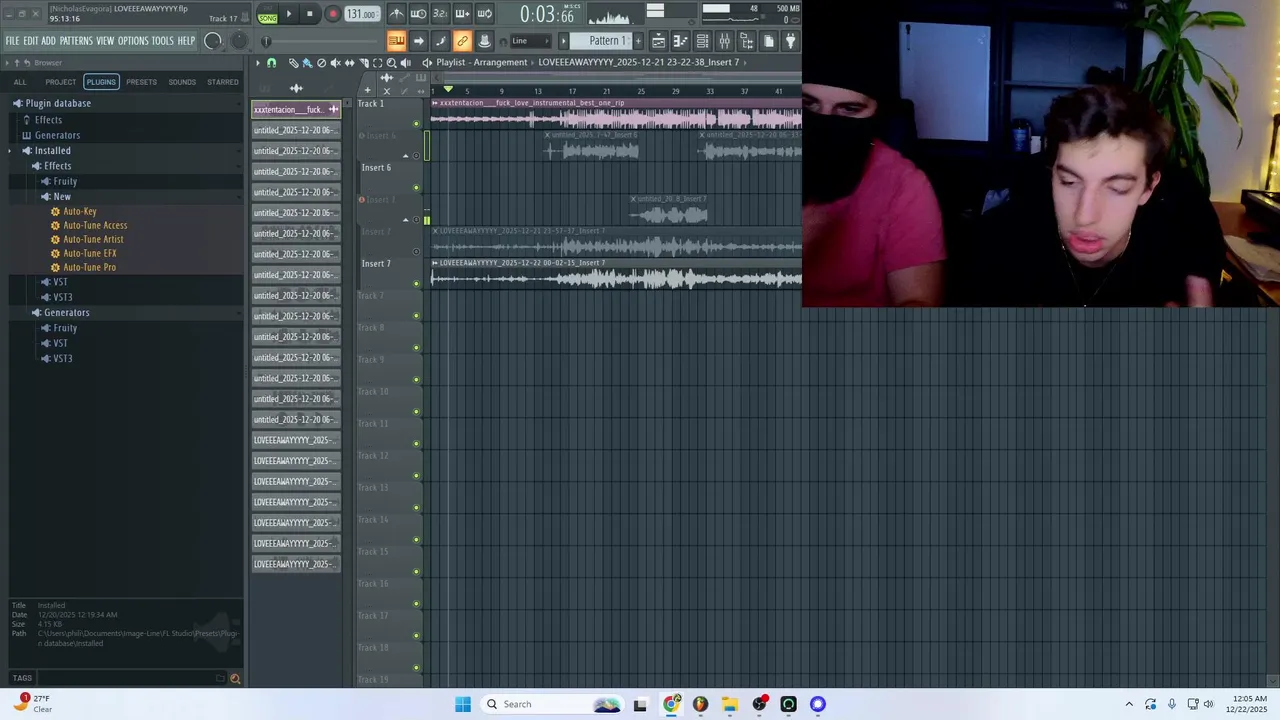Toggle the orange link multilink button
This screenshot has height=720, width=1280.
click(x=462, y=41)
